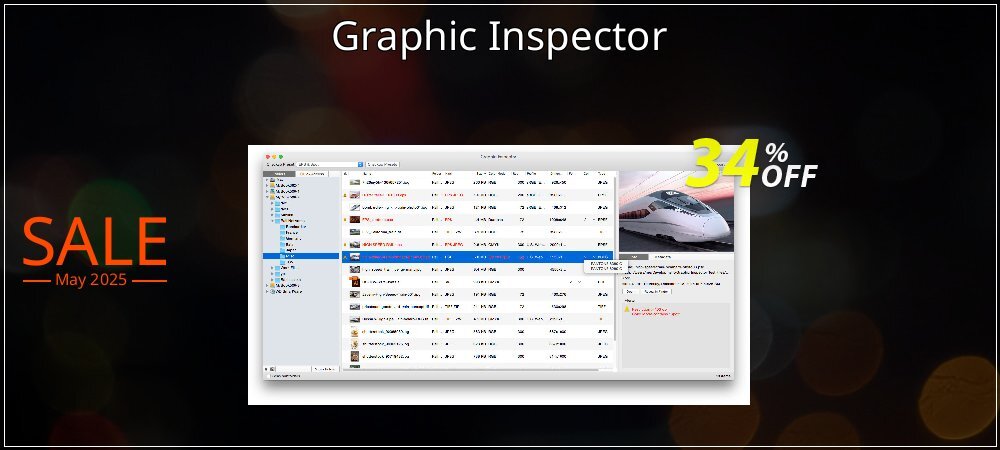The width and height of the screenshot is (1000, 450).
Task: Click the Adobe Illustrator file icon in the list
Action: coord(355,282)
